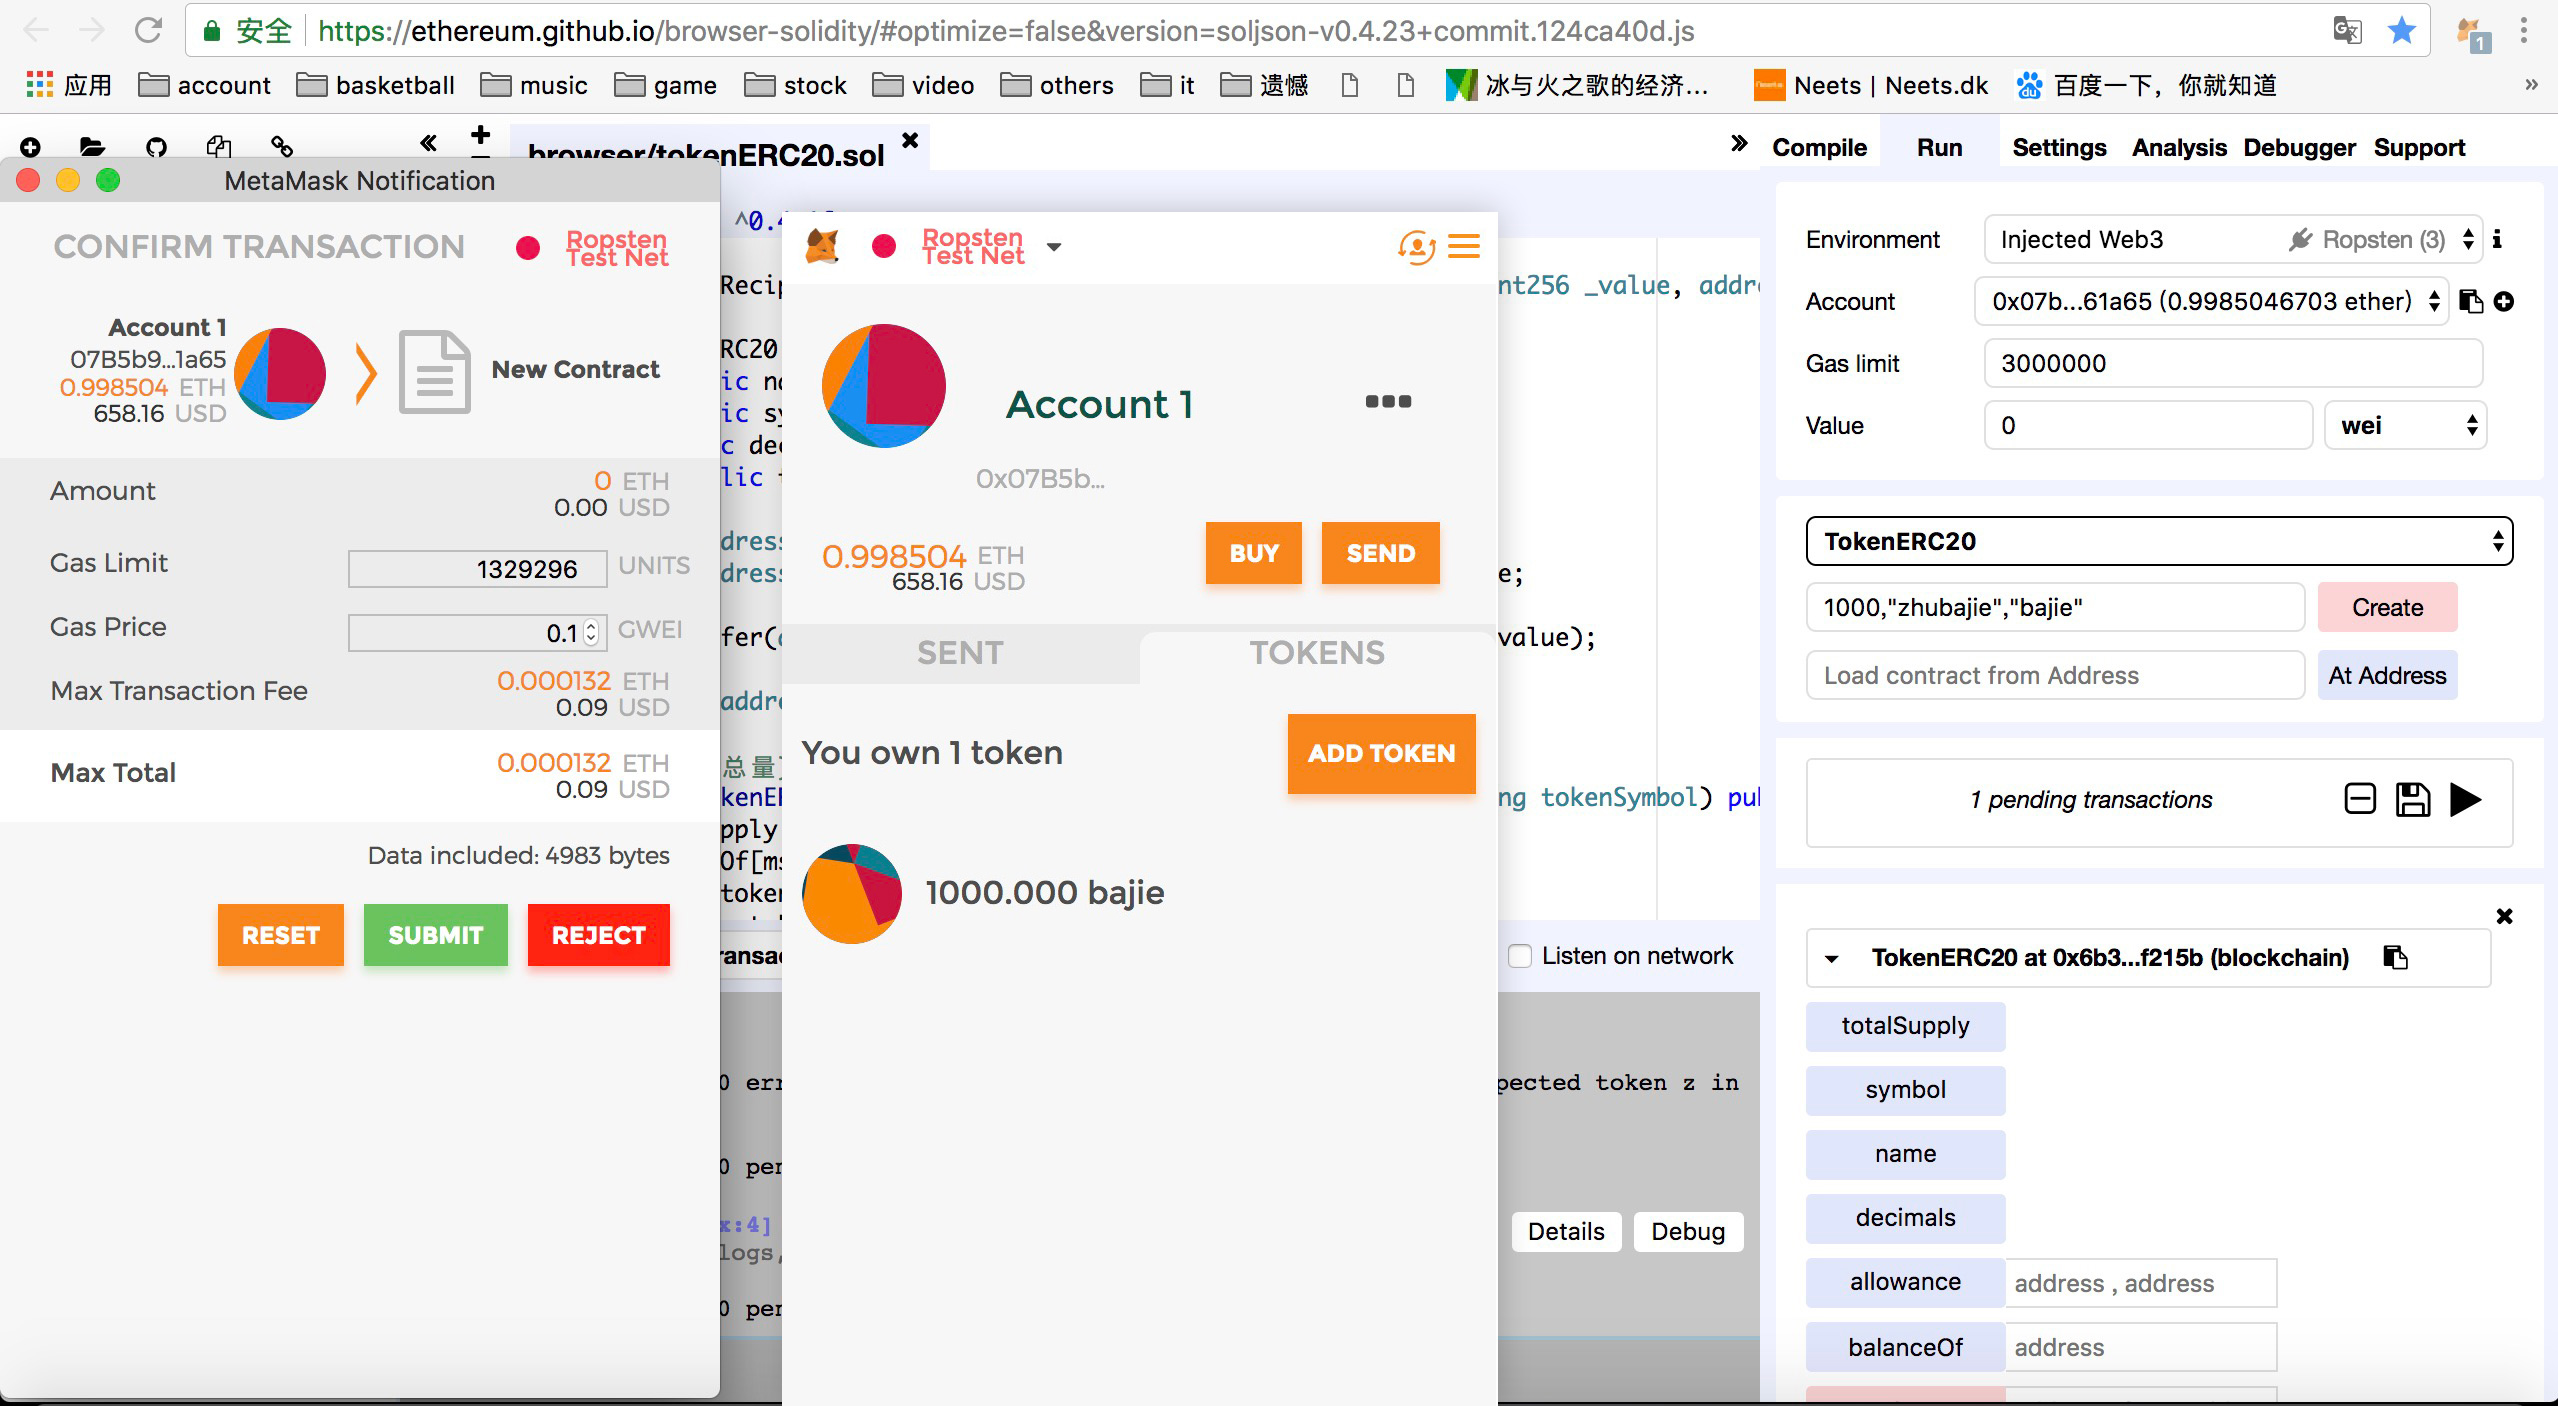Image resolution: width=2558 pixels, height=1406 pixels.
Task: Click balanceOf address input field
Action: [2141, 1347]
